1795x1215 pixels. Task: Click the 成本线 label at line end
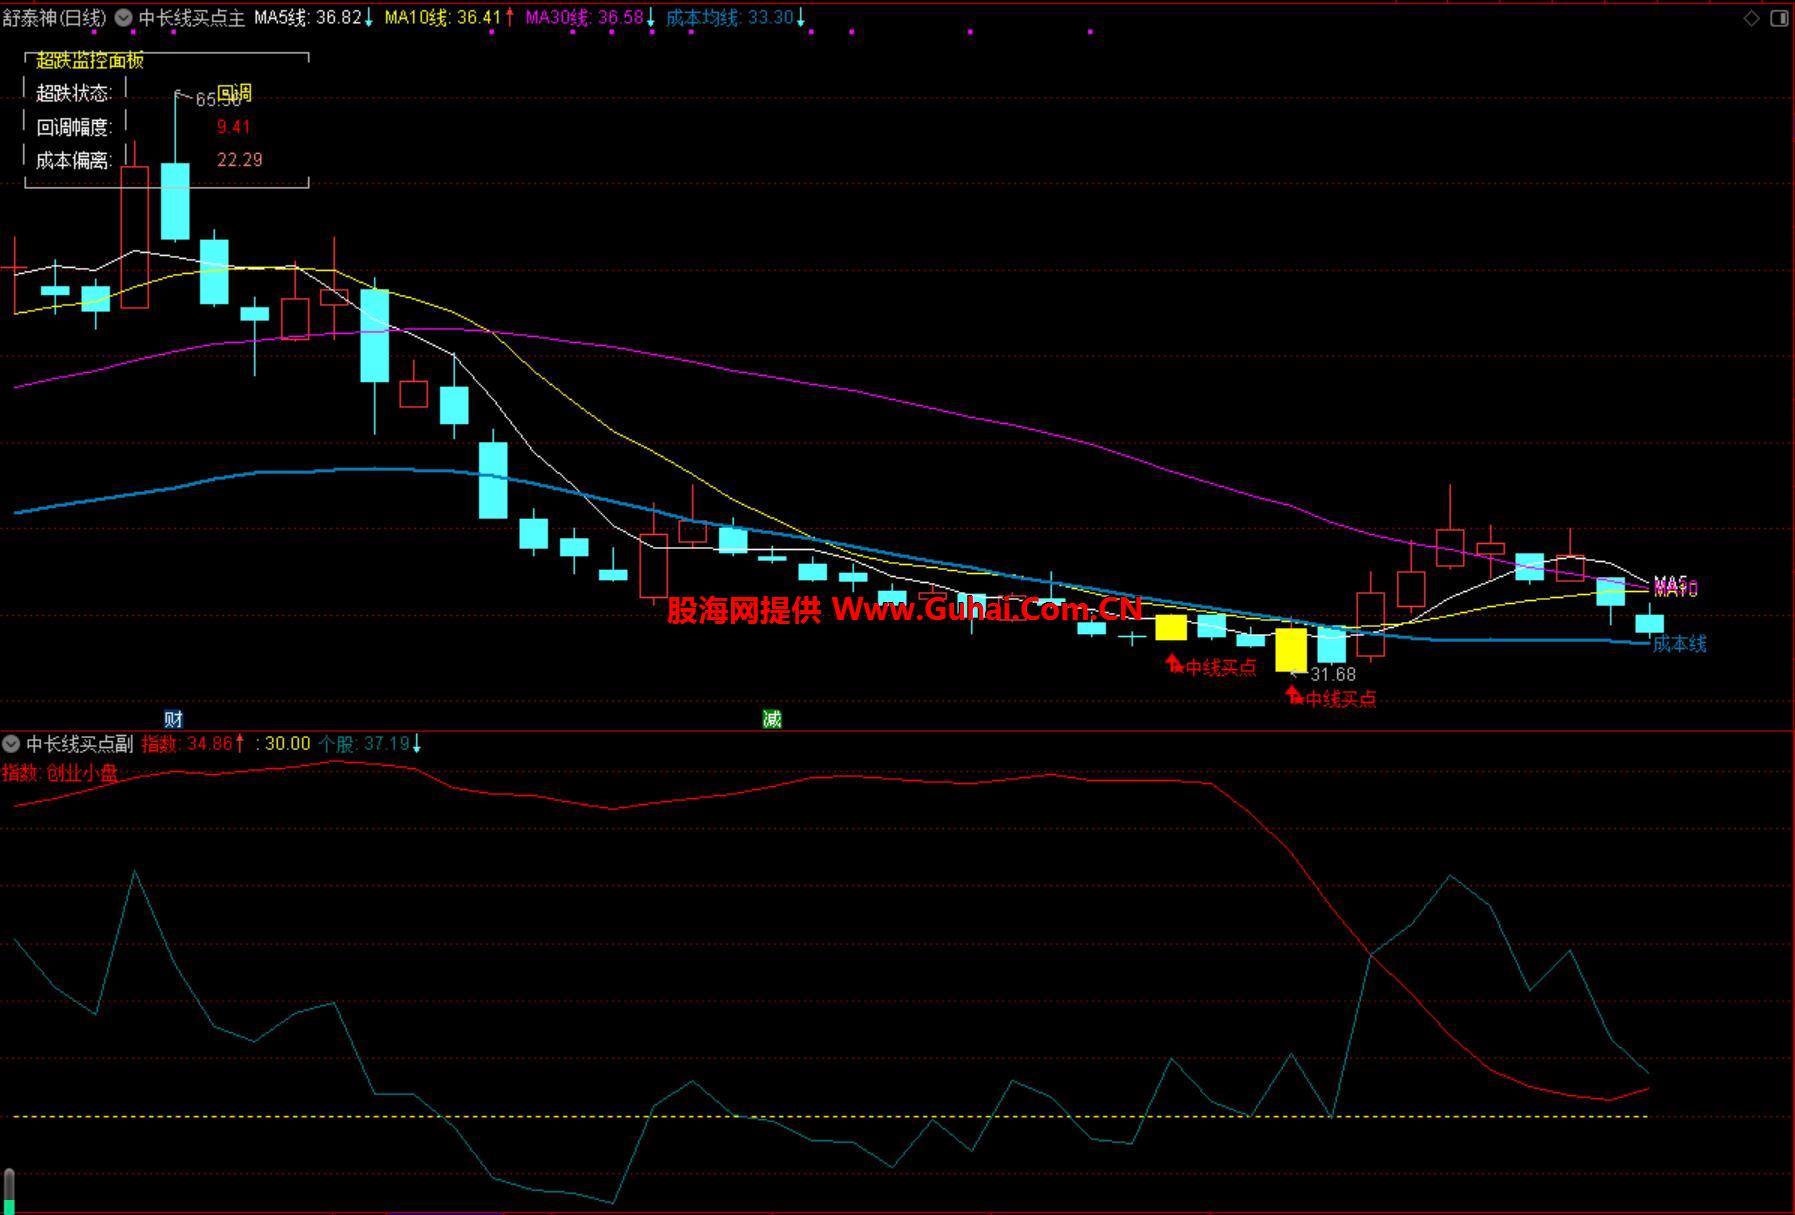tap(1679, 643)
